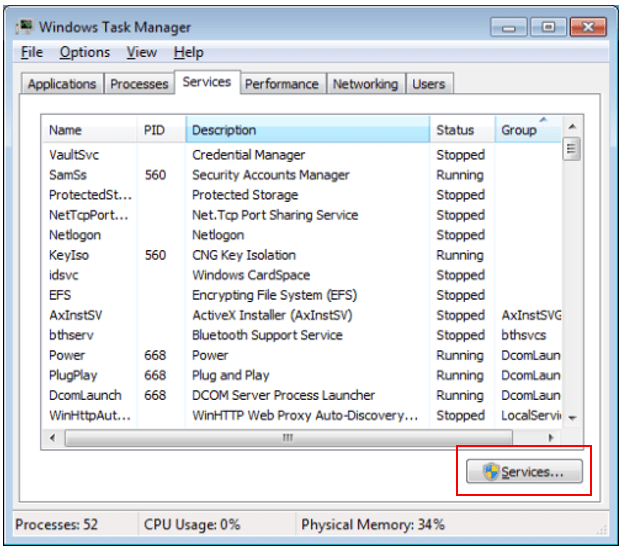Switch to the Networking tab
The width and height of the screenshot is (625, 551).
click(366, 84)
